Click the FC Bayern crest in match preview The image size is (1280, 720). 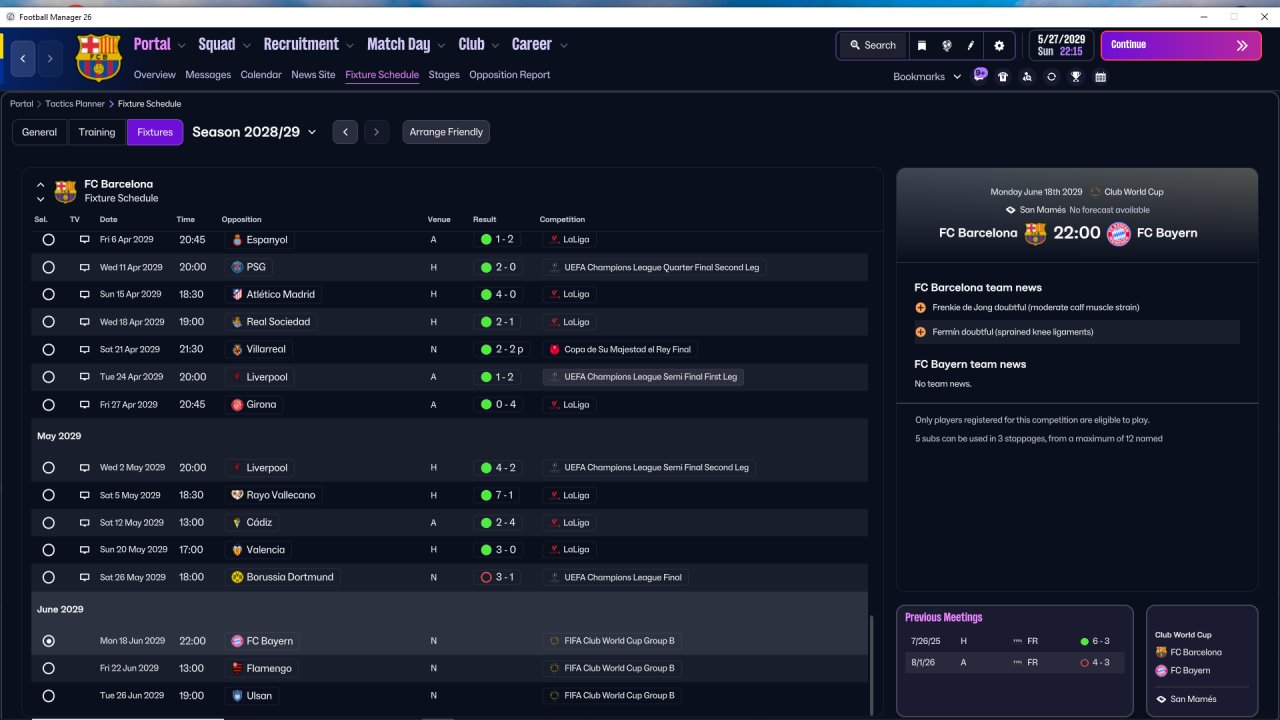pos(1118,233)
